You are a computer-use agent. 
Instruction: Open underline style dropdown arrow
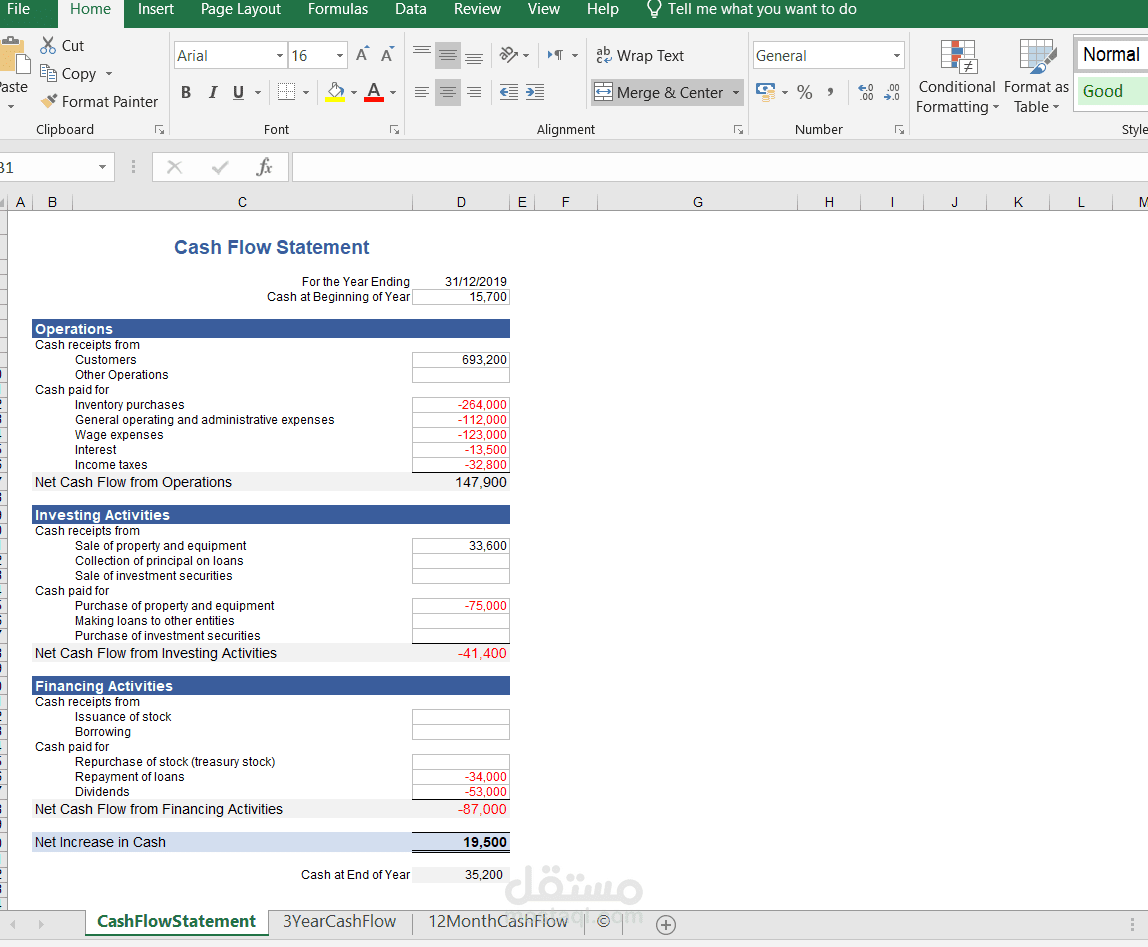(258, 92)
